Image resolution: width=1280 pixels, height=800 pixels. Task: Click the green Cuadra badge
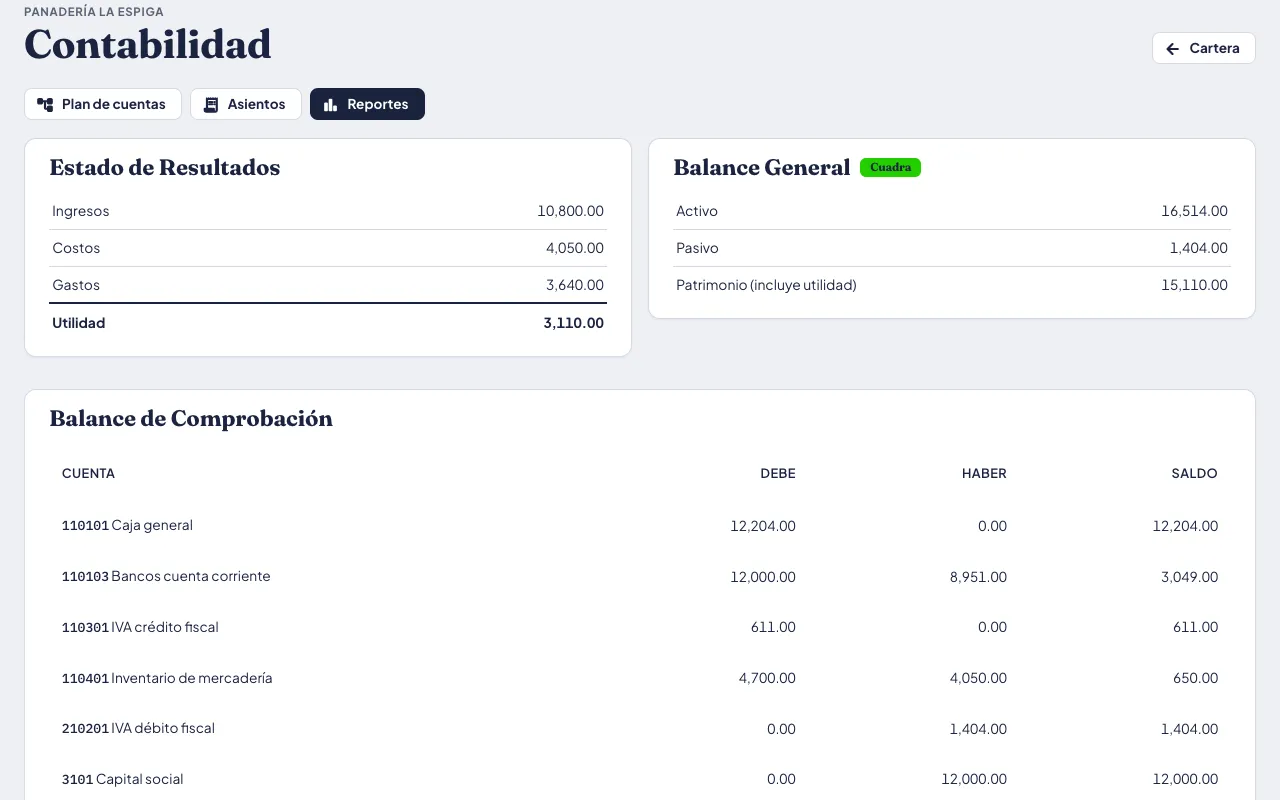tap(890, 168)
